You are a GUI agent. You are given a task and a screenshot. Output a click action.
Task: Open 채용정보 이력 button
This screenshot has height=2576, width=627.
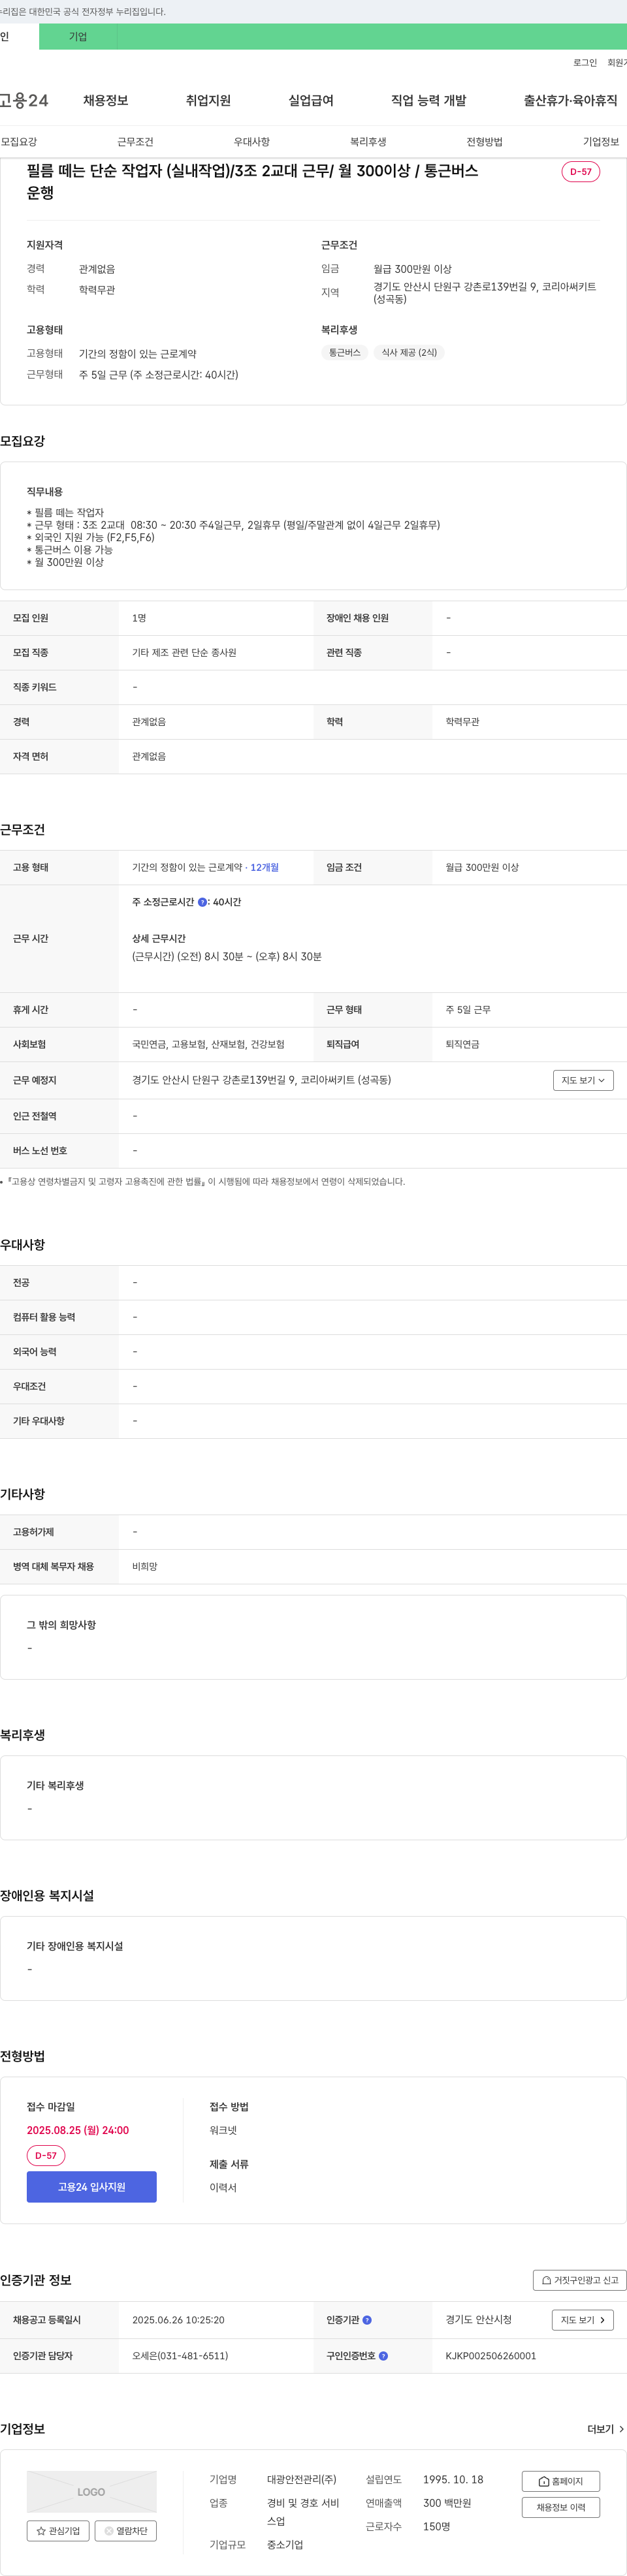(560, 2507)
